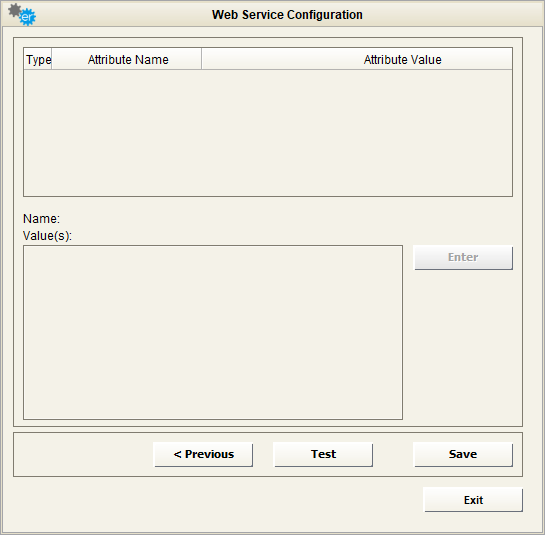The width and height of the screenshot is (545, 535).
Task: Exit the configuration dialog
Action: (473, 500)
